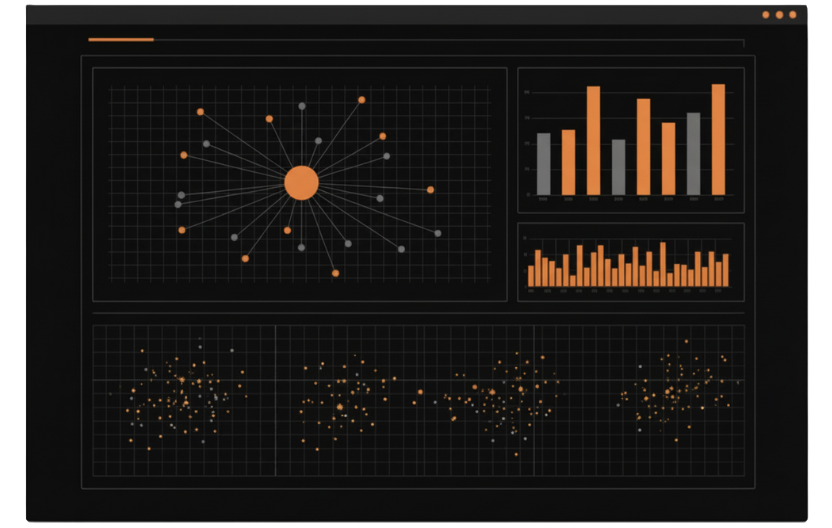This screenshot has width=832, height=528.
Task: Select the orange highlighted tab at top-left
Action: 121,40
